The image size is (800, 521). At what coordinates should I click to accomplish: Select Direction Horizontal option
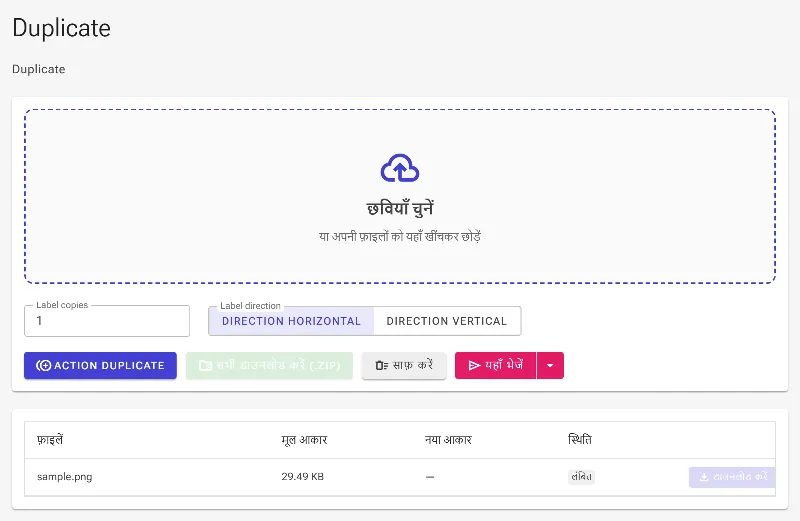click(x=291, y=321)
